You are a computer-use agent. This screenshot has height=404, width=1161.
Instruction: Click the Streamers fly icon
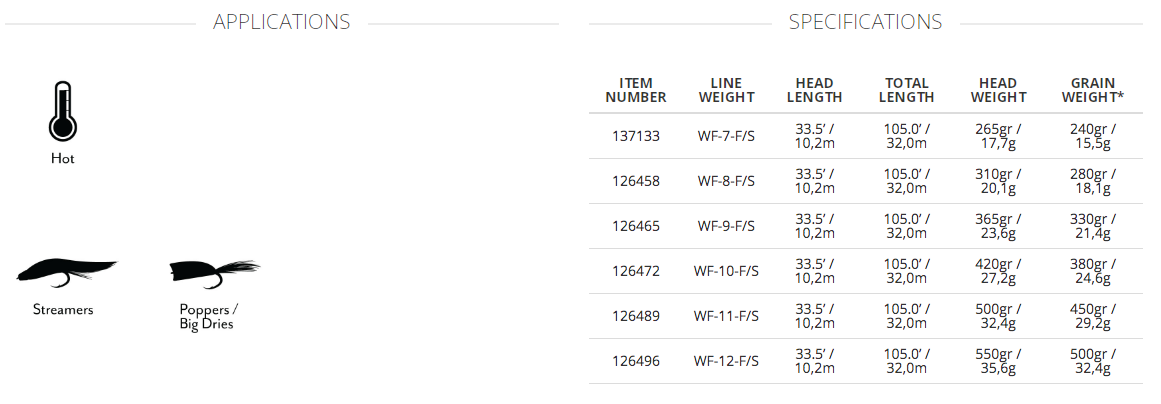67,271
